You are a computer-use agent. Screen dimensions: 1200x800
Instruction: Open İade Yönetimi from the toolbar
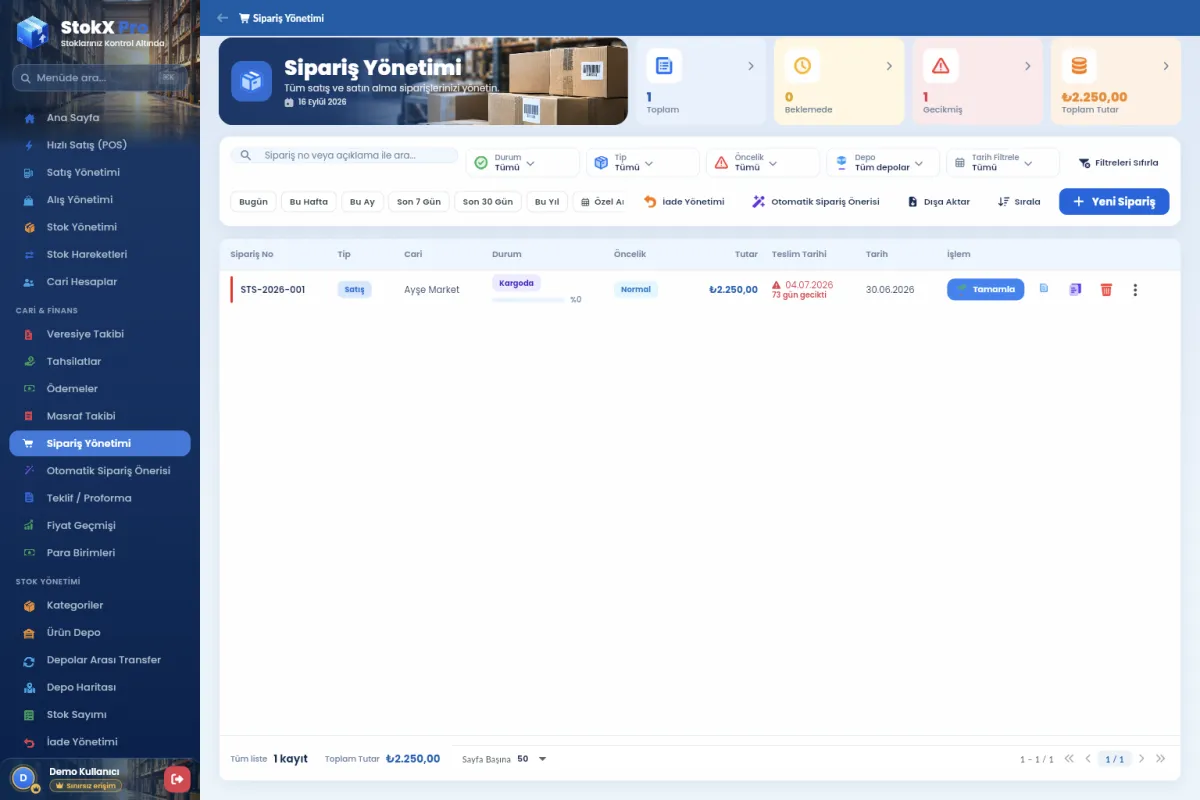(684, 201)
